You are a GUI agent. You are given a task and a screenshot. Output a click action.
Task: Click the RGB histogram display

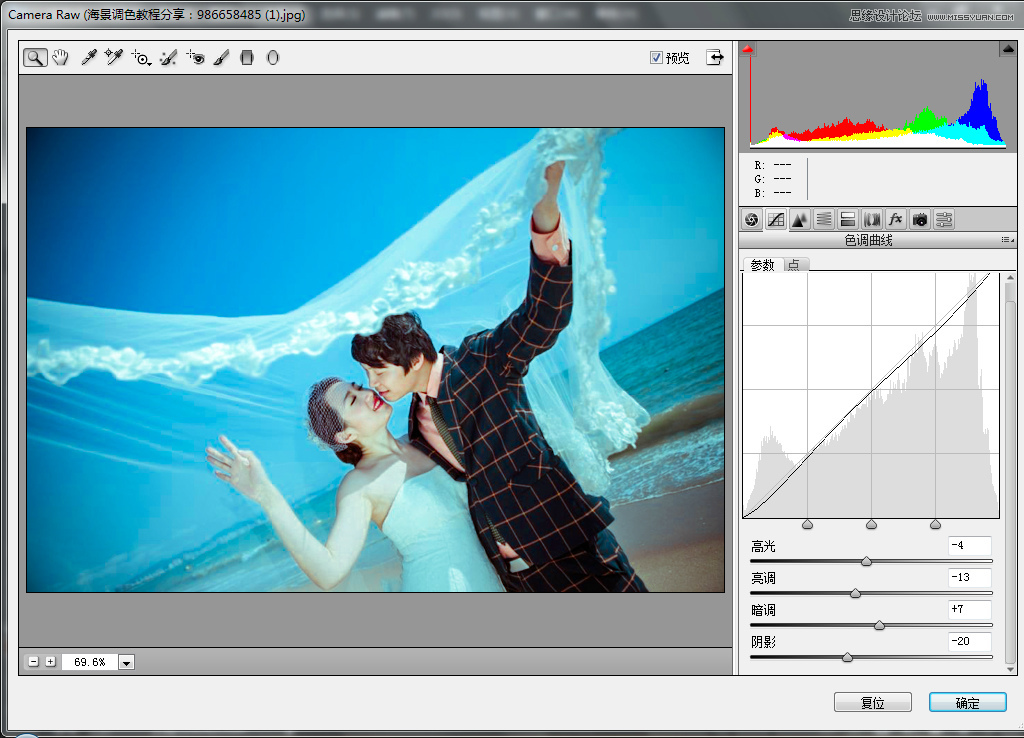click(x=878, y=97)
